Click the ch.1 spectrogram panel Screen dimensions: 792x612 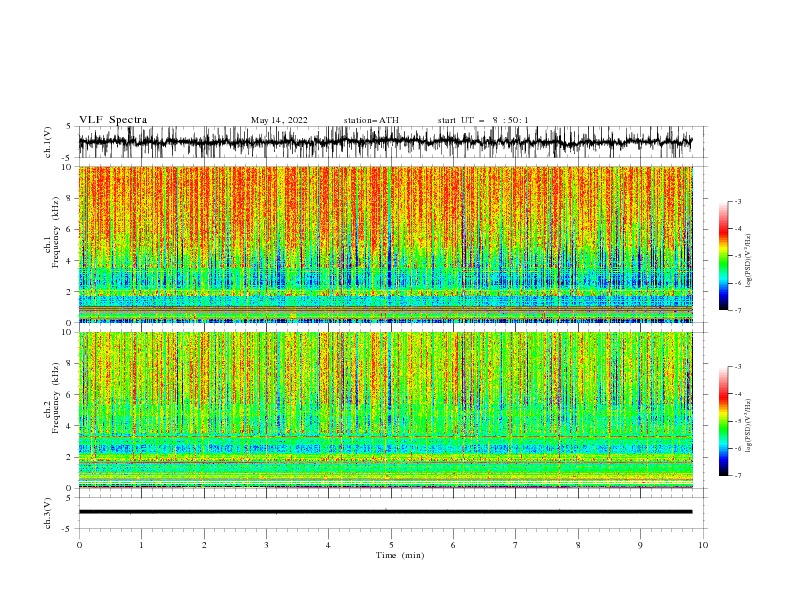[385, 244]
